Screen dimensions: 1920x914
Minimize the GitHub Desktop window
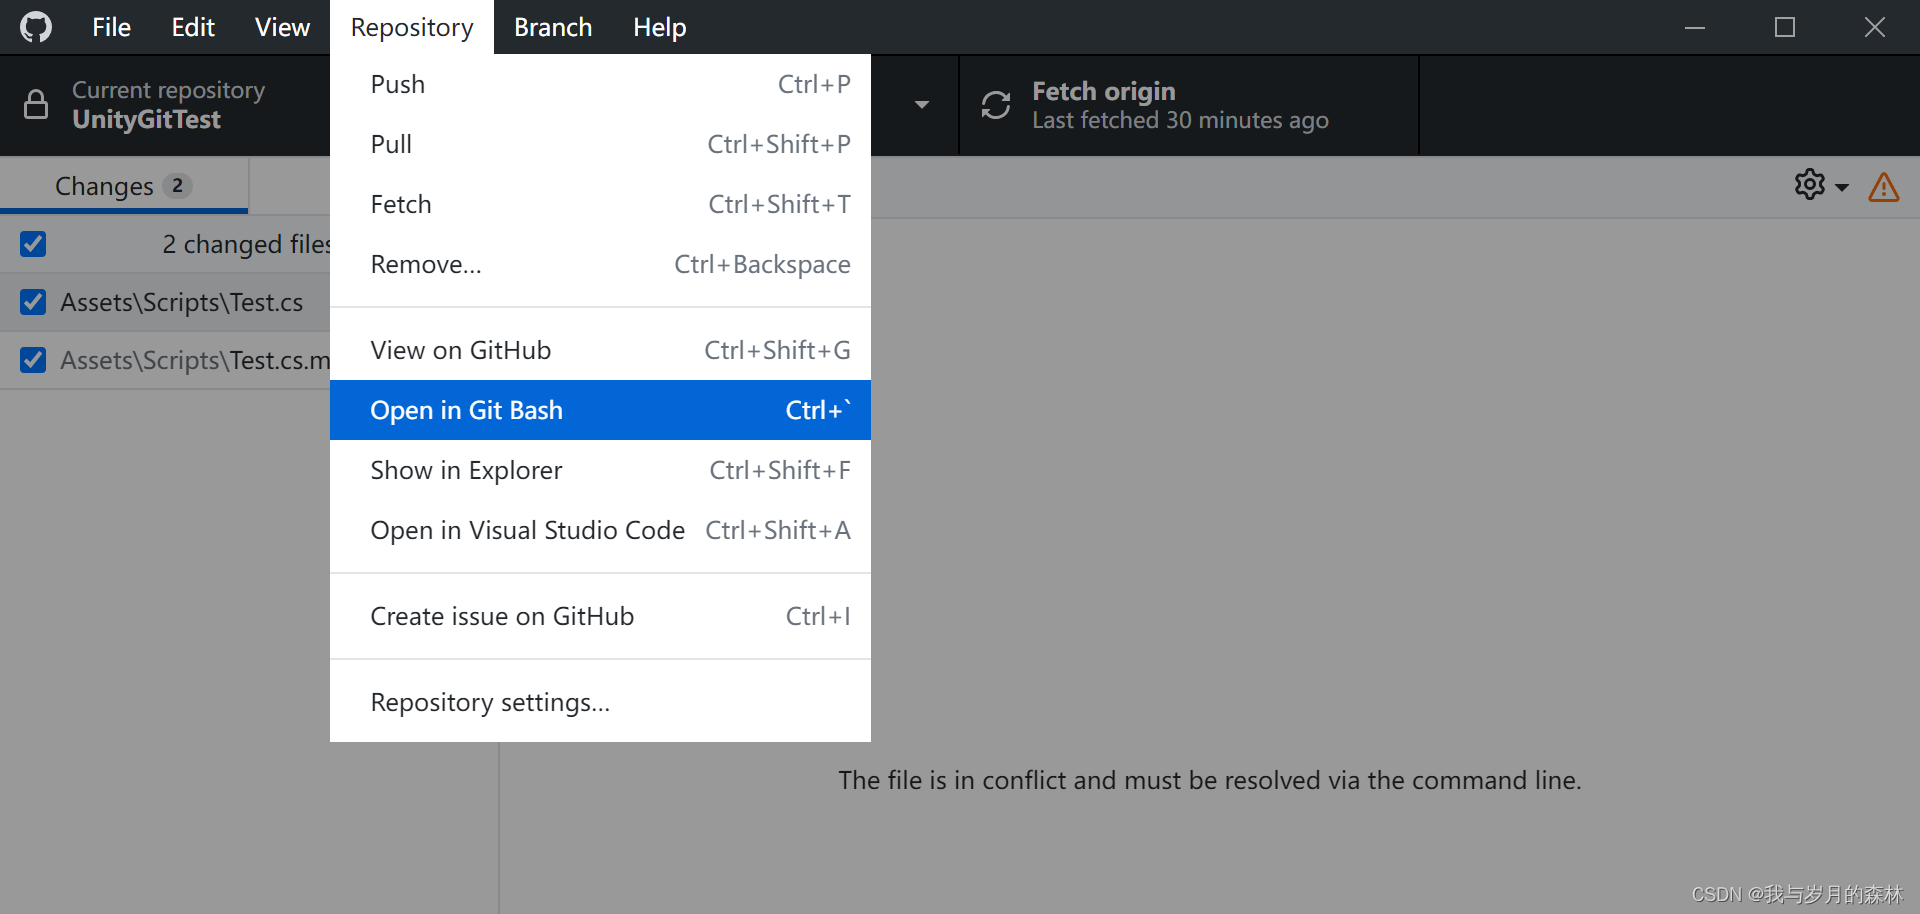[1695, 27]
